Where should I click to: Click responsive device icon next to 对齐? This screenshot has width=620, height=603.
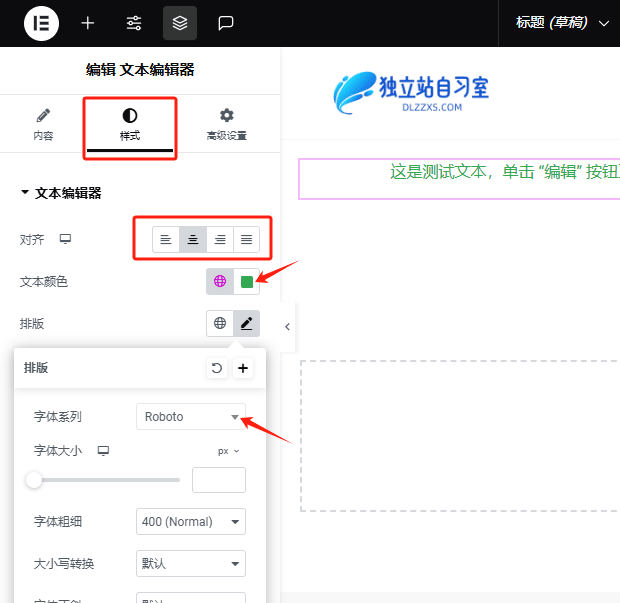click(x=65, y=239)
